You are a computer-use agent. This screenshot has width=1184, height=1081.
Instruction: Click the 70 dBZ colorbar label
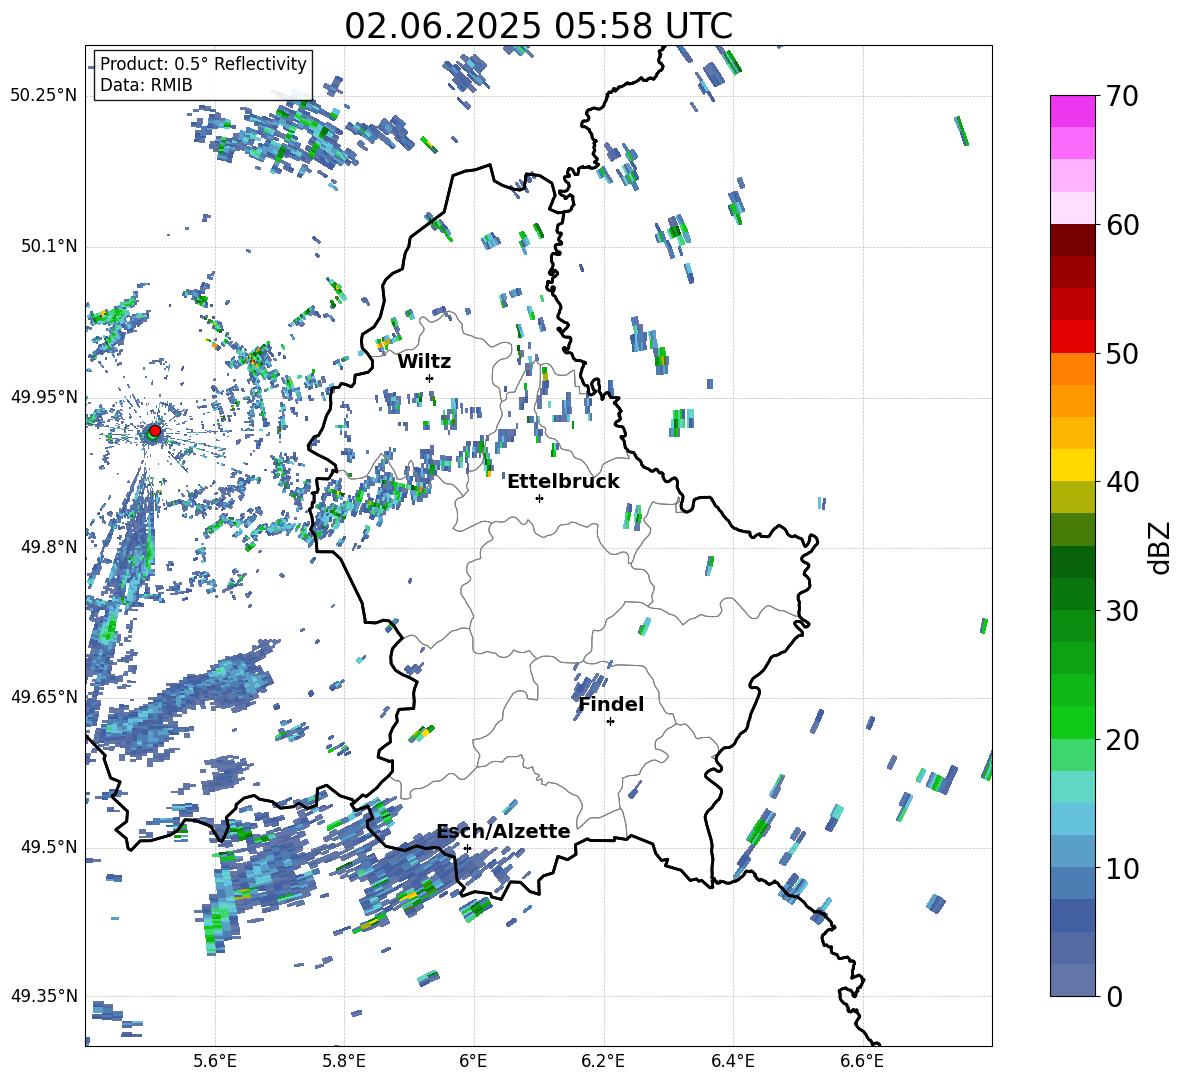coord(1122,96)
